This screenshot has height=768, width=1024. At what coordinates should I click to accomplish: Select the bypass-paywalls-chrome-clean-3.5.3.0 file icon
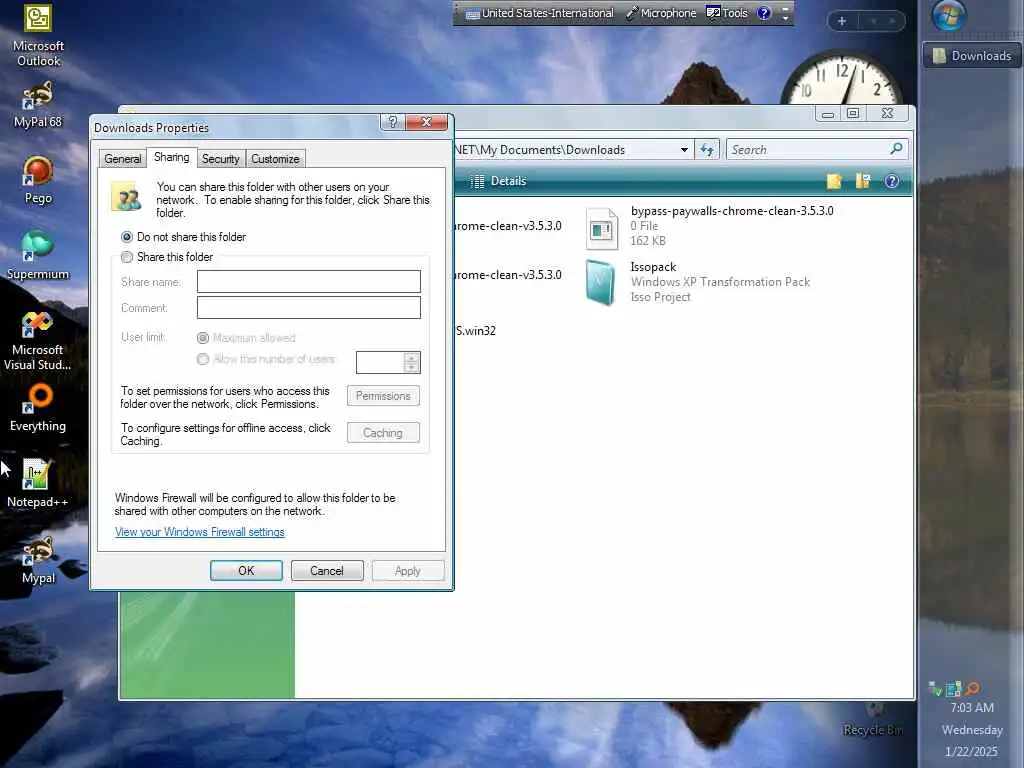pos(601,229)
